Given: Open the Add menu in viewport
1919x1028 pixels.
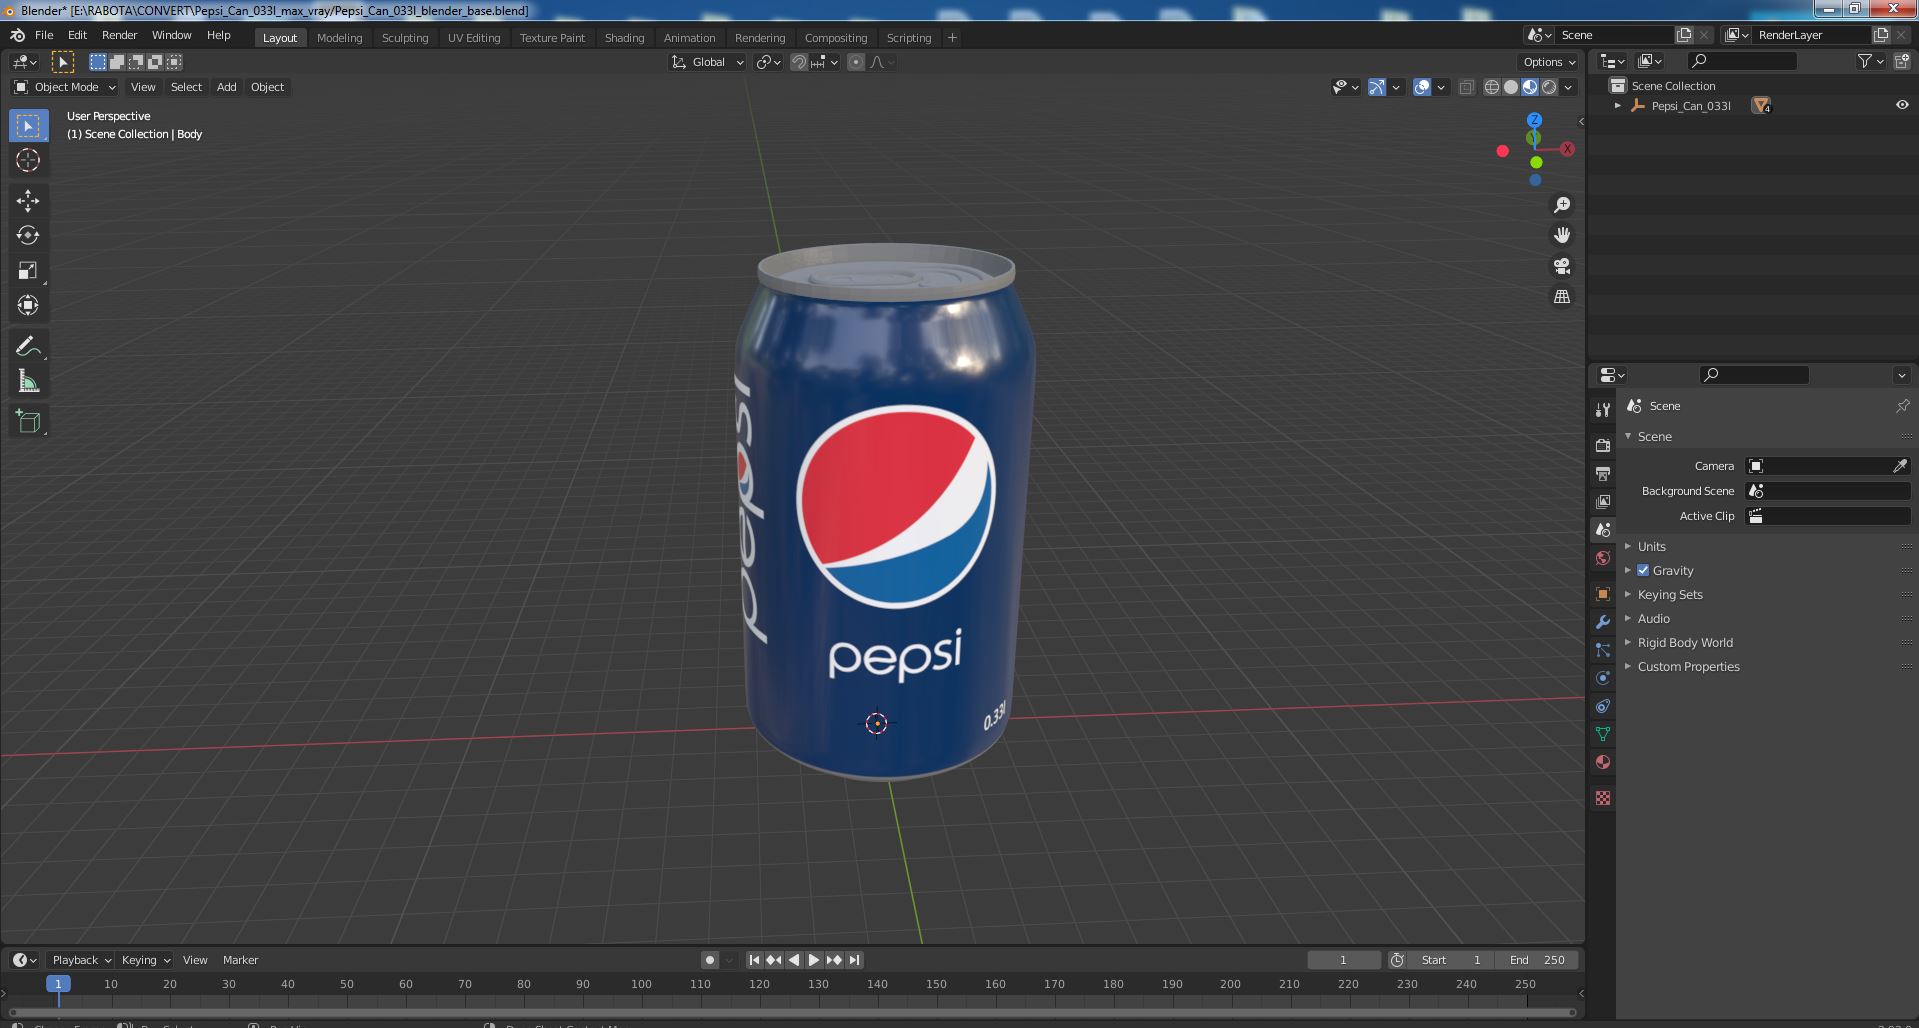Looking at the screenshot, I should [227, 87].
